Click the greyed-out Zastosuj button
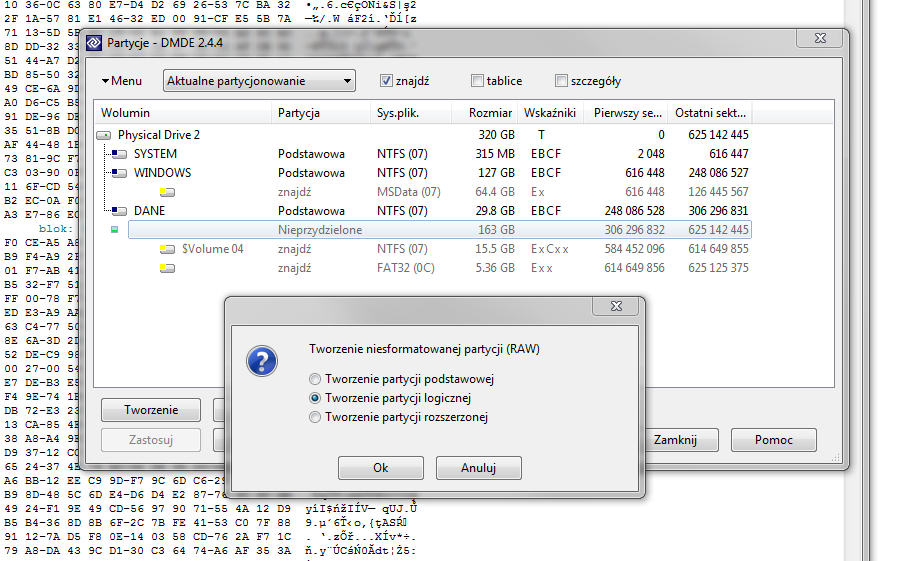 tap(151, 440)
